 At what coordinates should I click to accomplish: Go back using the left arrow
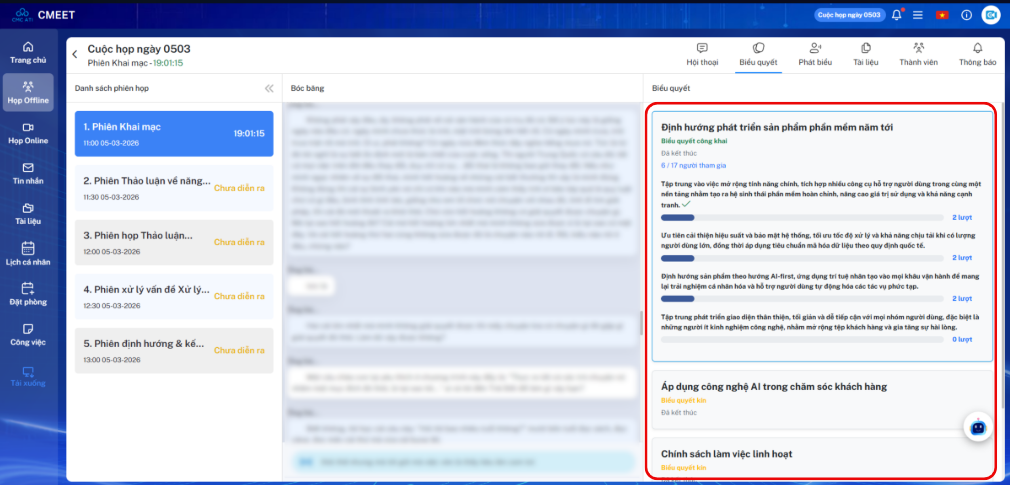click(75, 55)
